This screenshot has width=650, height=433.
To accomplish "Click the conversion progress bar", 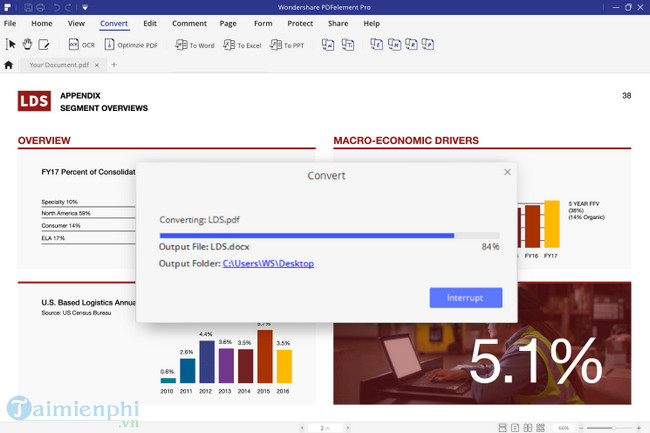I will tap(330, 235).
